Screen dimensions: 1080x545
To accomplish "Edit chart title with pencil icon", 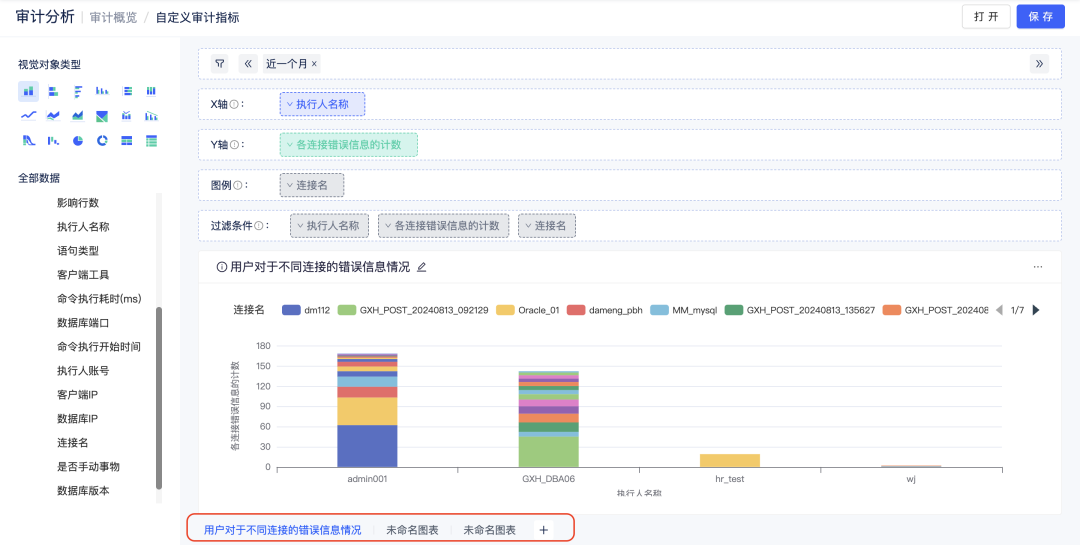I will coord(422,267).
